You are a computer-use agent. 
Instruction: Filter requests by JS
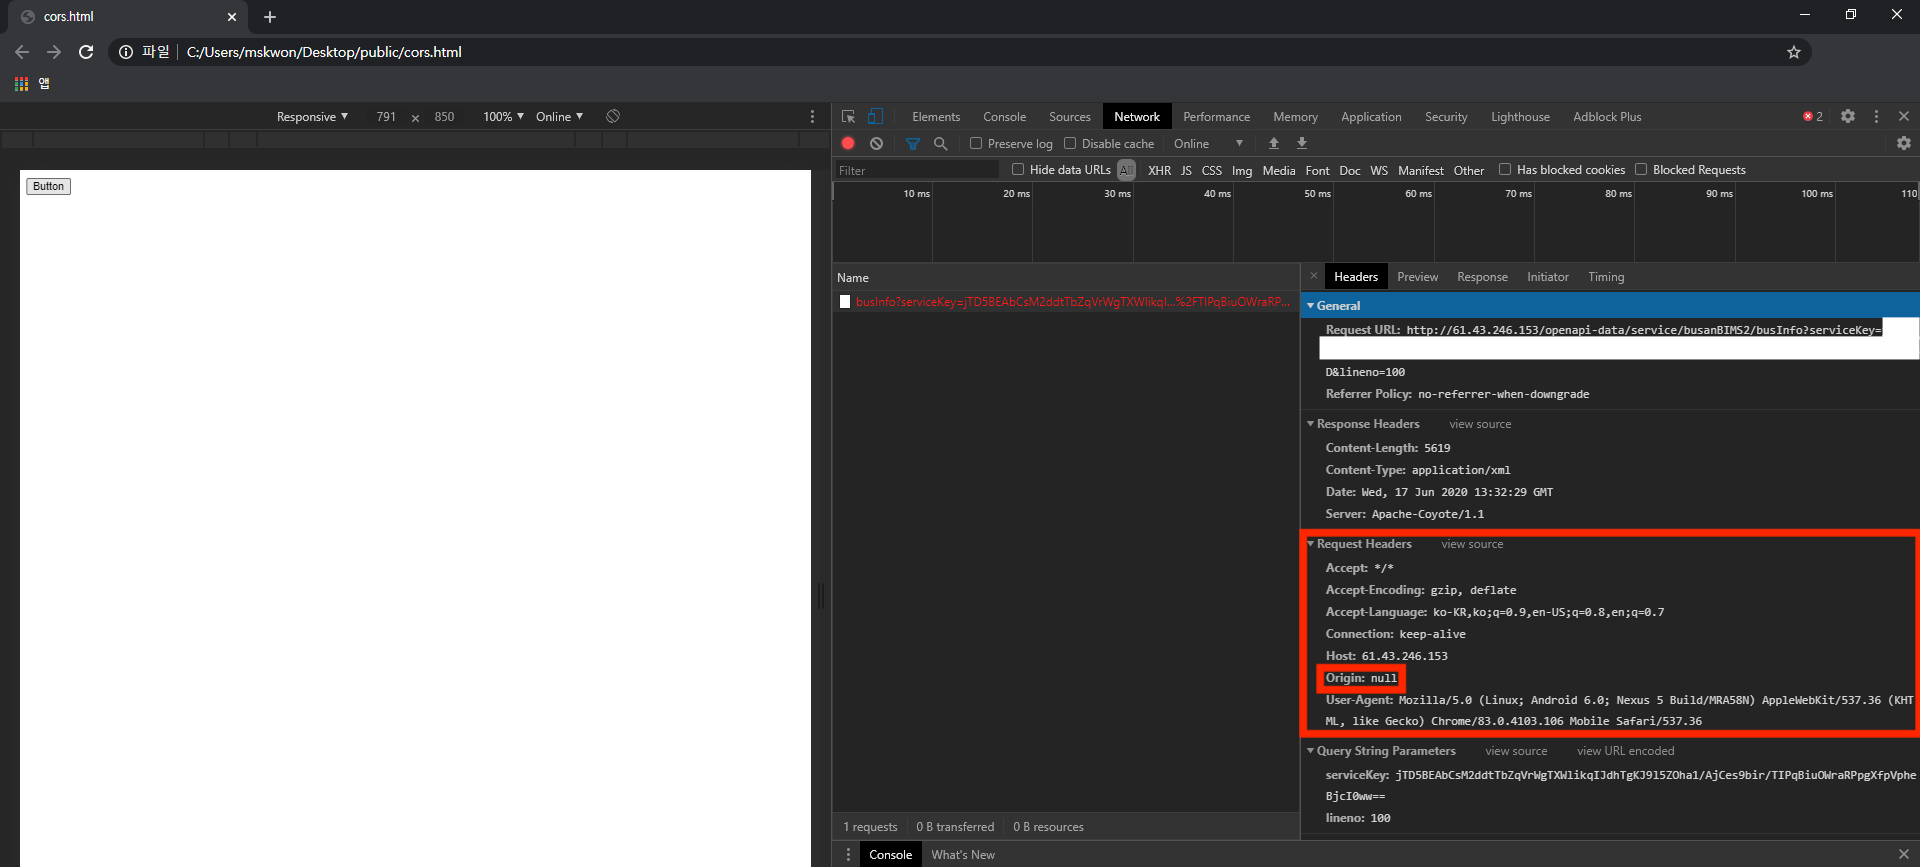pos(1186,170)
